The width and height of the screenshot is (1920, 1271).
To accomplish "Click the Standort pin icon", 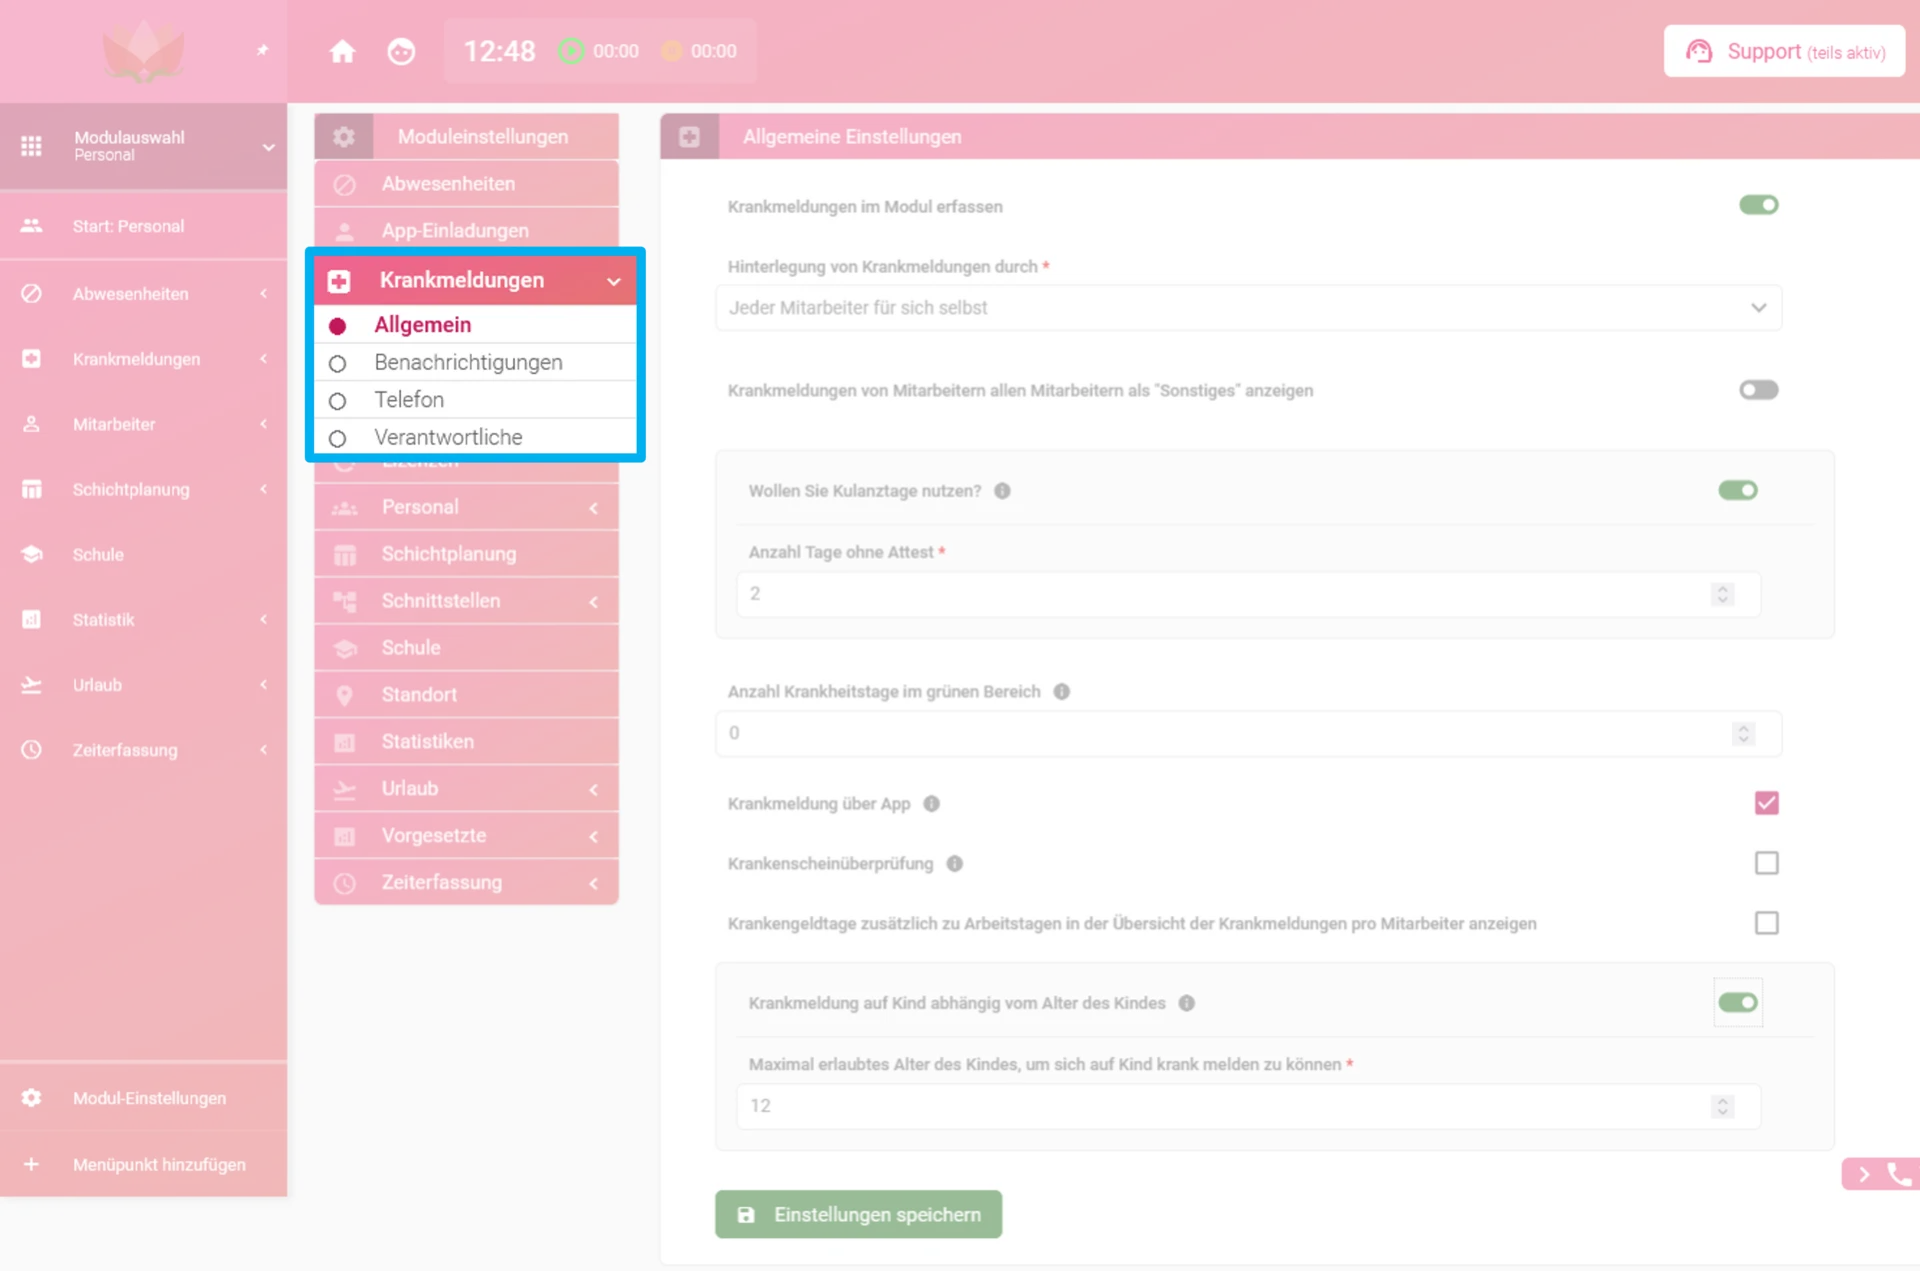I will tap(344, 695).
